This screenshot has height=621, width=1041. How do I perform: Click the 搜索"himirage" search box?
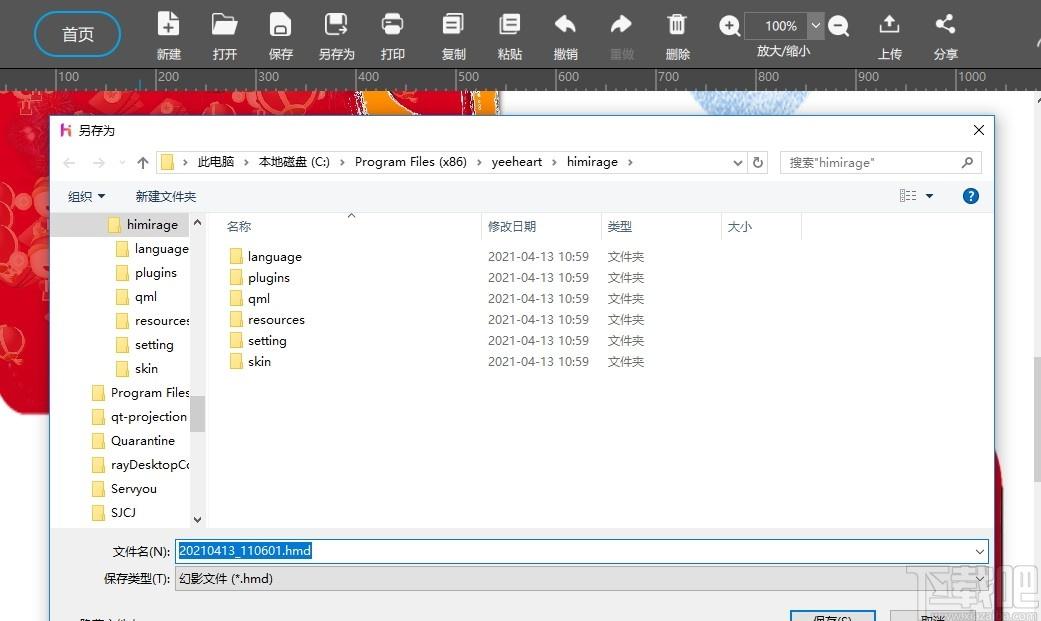tap(880, 163)
